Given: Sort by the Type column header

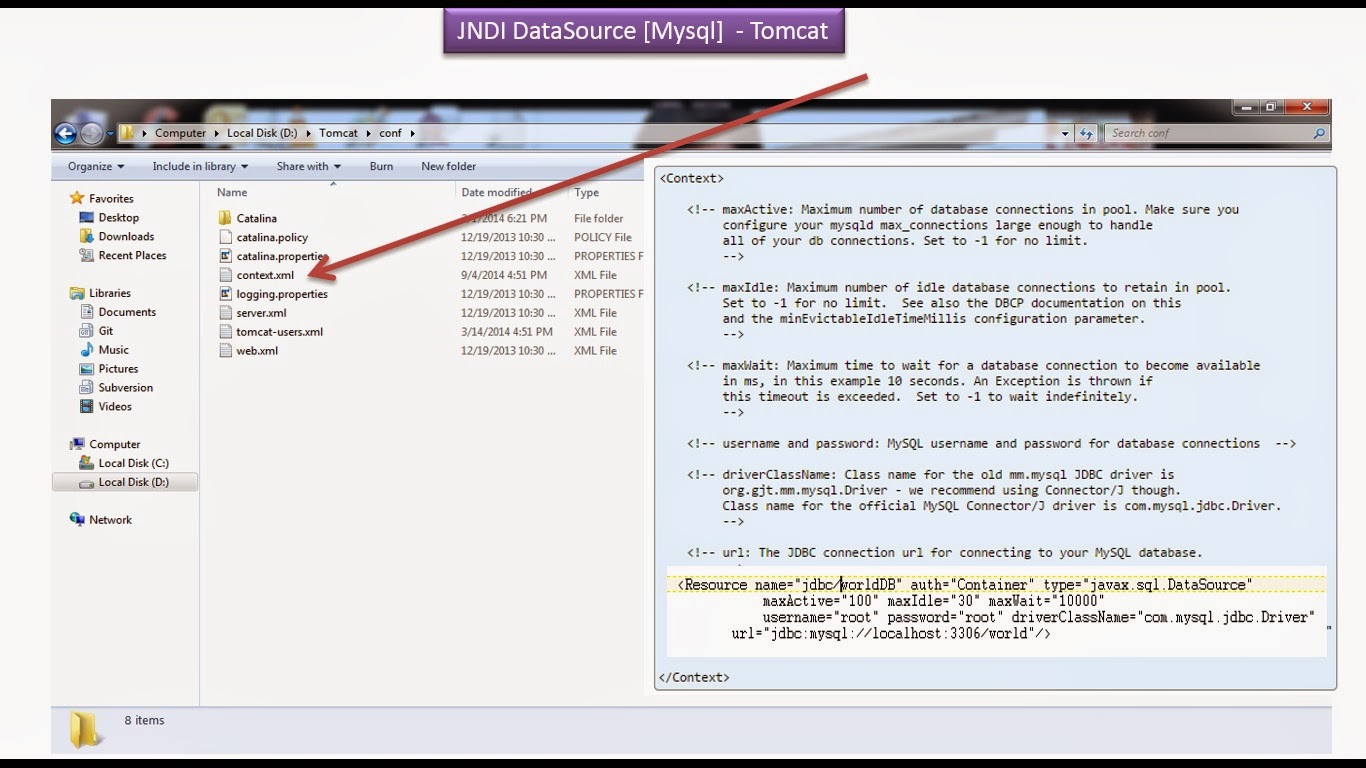Looking at the screenshot, I should pos(587,192).
